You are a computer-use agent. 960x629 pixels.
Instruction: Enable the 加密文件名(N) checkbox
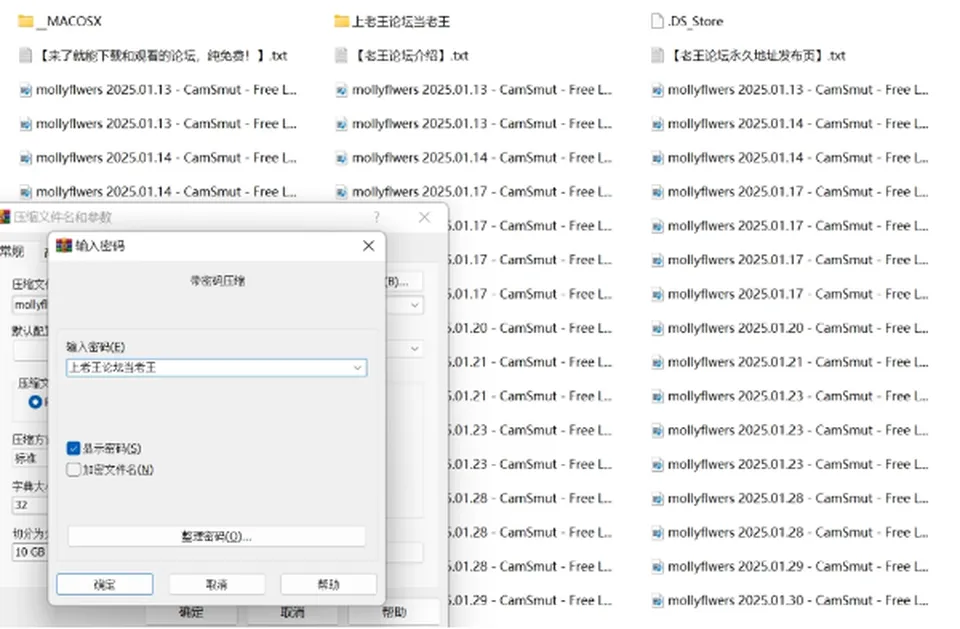click(73, 470)
